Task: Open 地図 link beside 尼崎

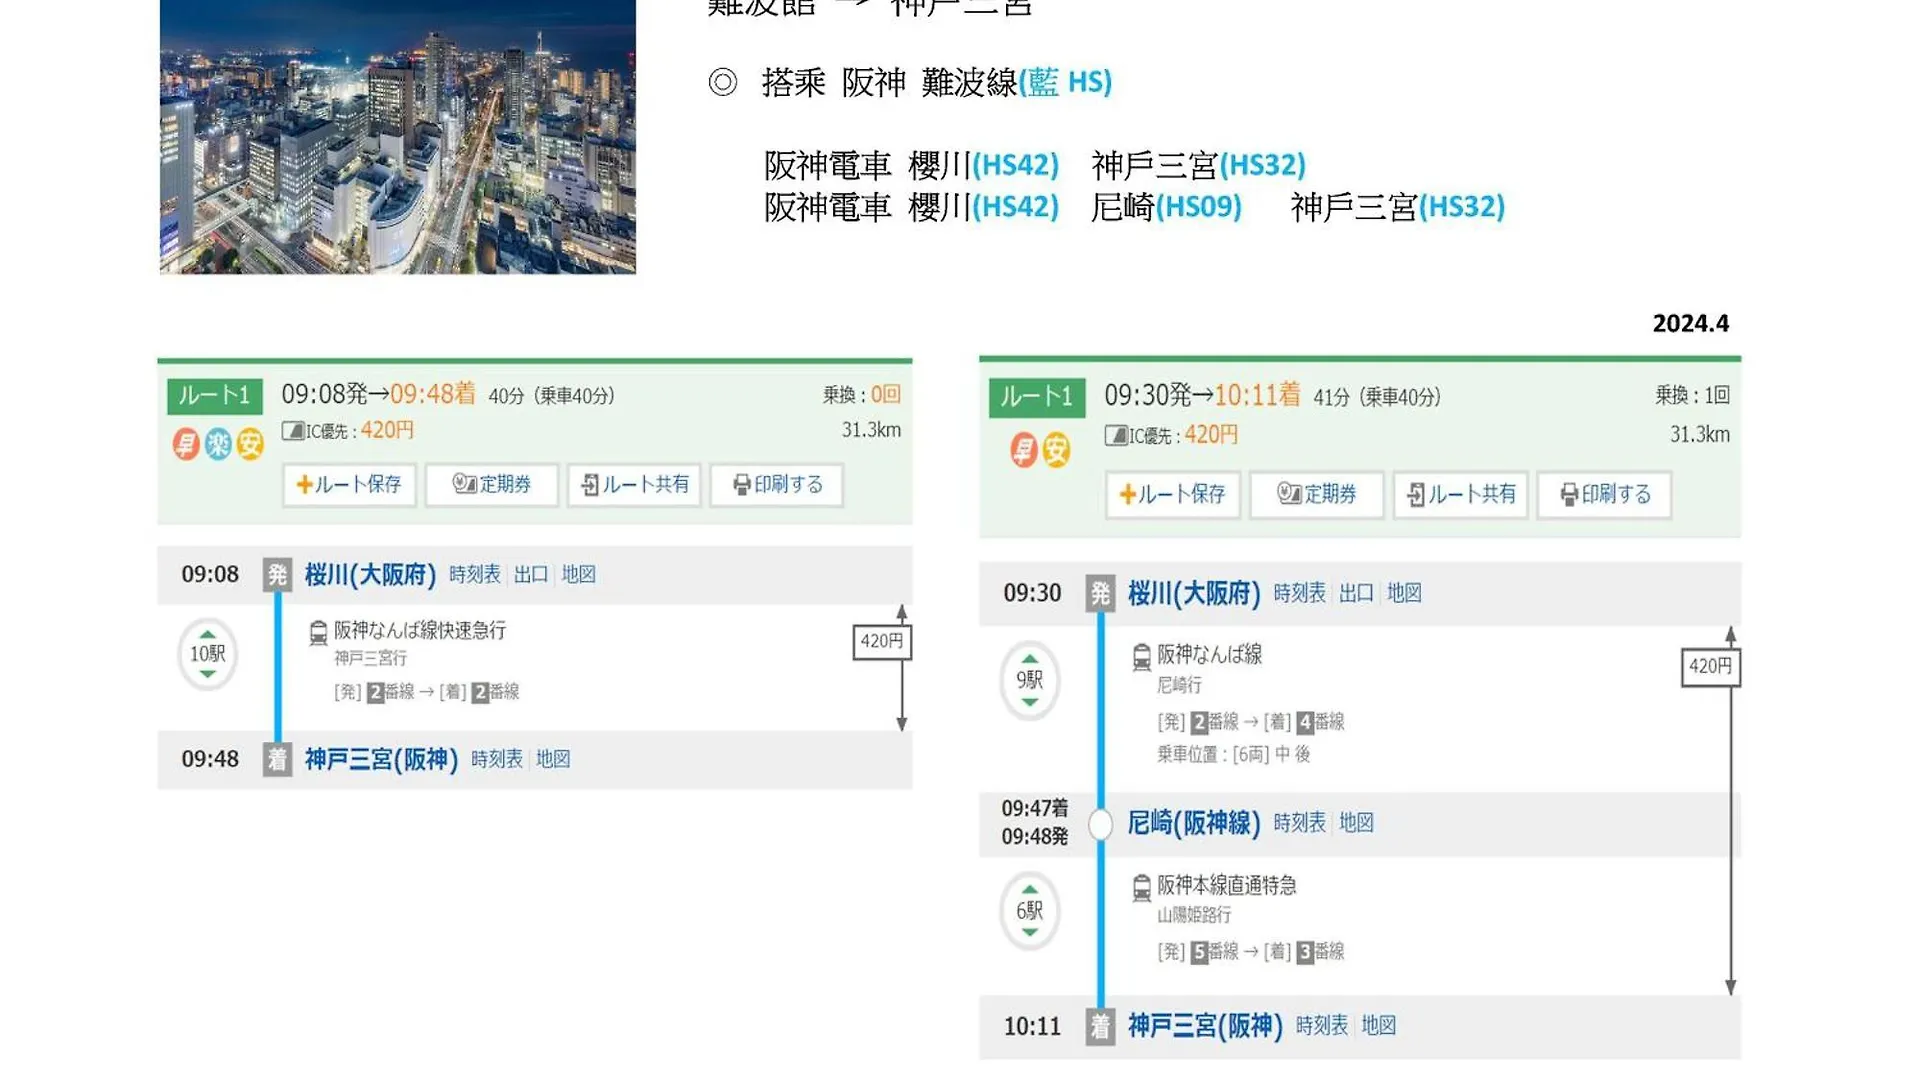Action: [1356, 823]
